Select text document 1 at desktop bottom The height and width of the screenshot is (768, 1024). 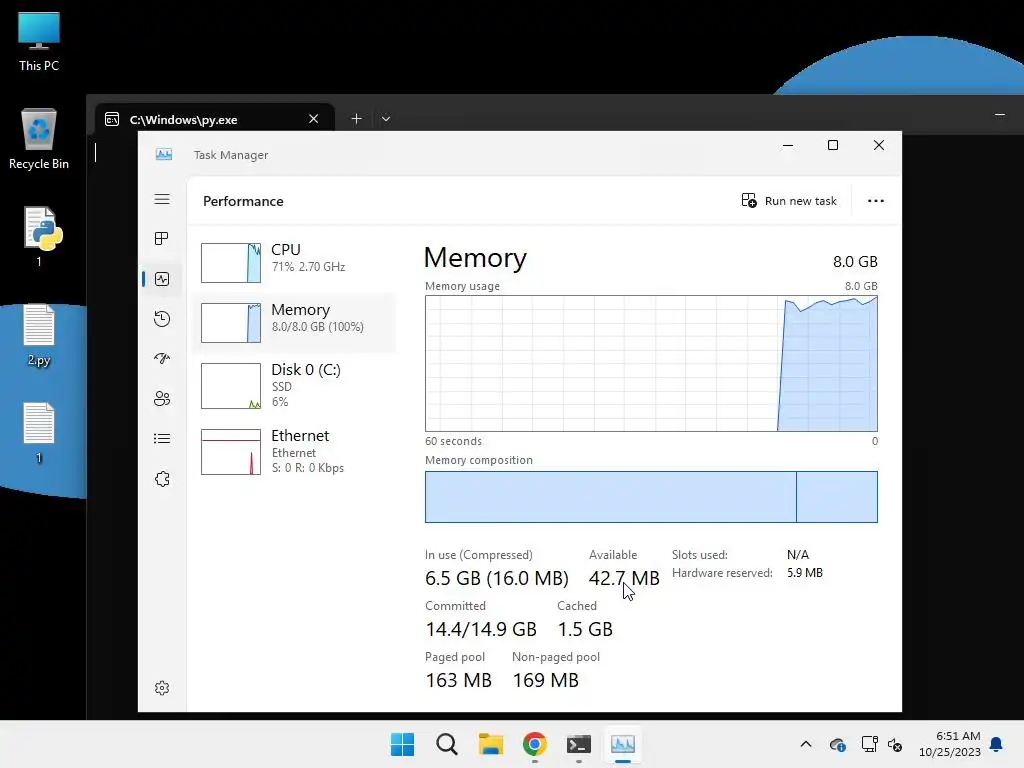click(x=39, y=433)
